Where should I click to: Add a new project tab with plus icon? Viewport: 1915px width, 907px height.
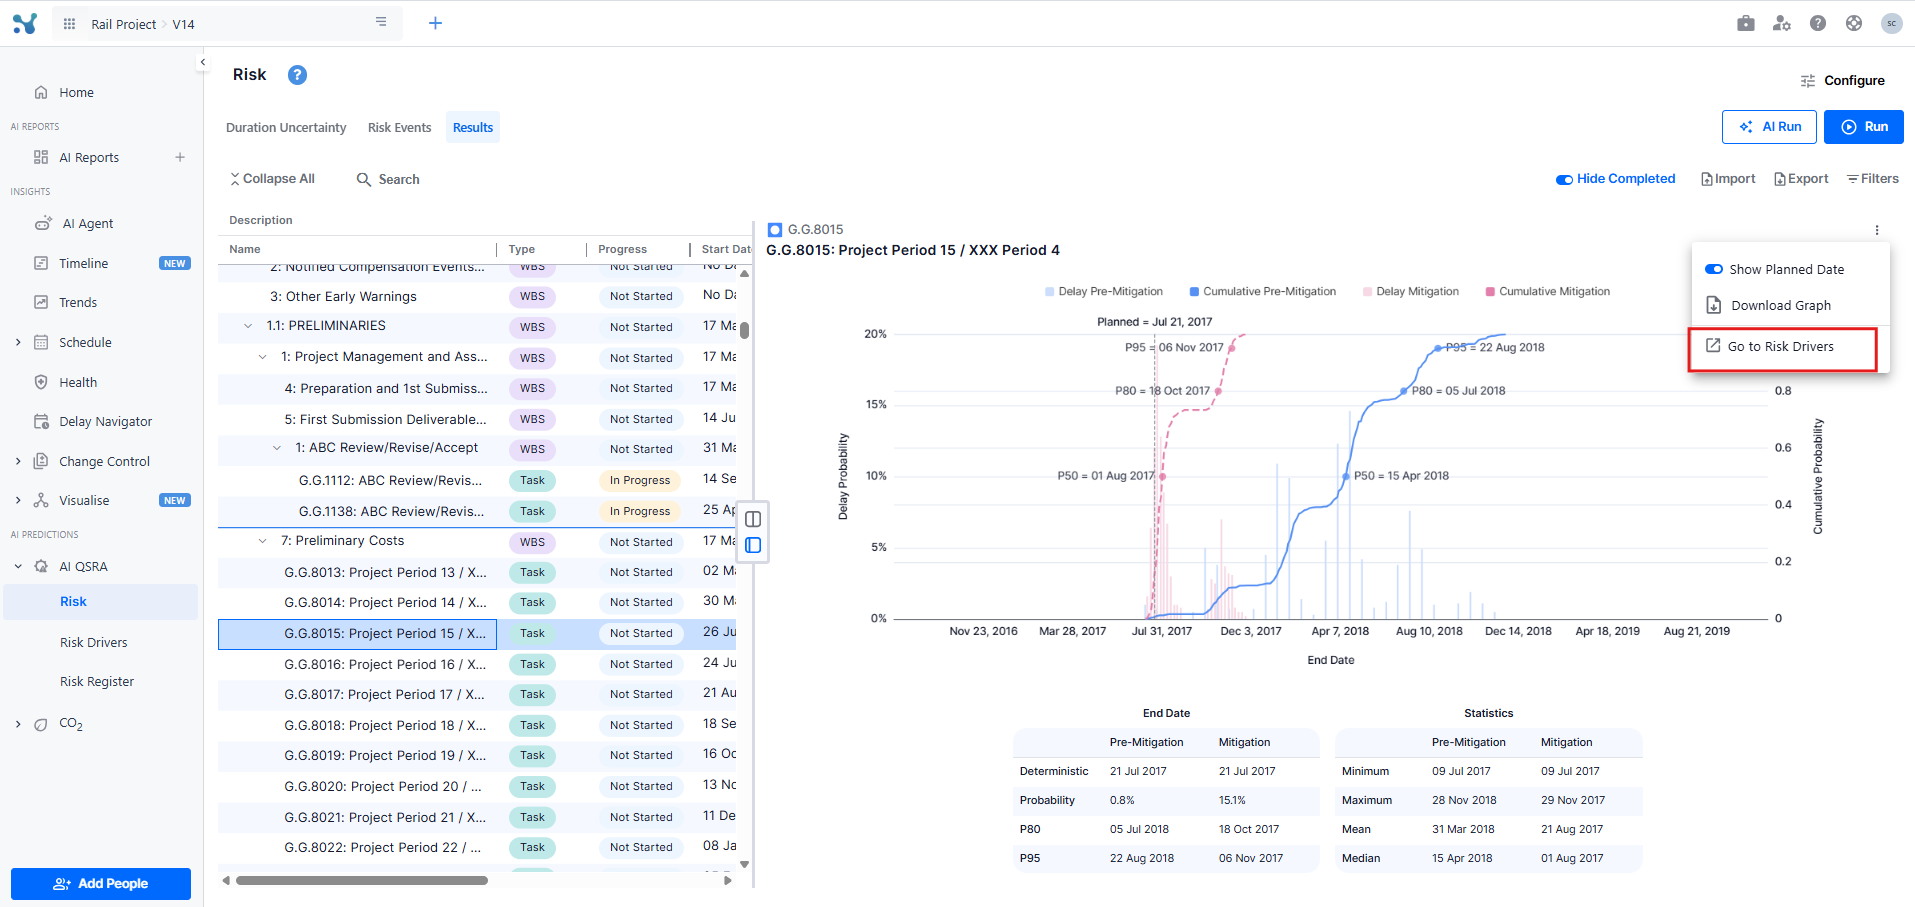tap(435, 23)
